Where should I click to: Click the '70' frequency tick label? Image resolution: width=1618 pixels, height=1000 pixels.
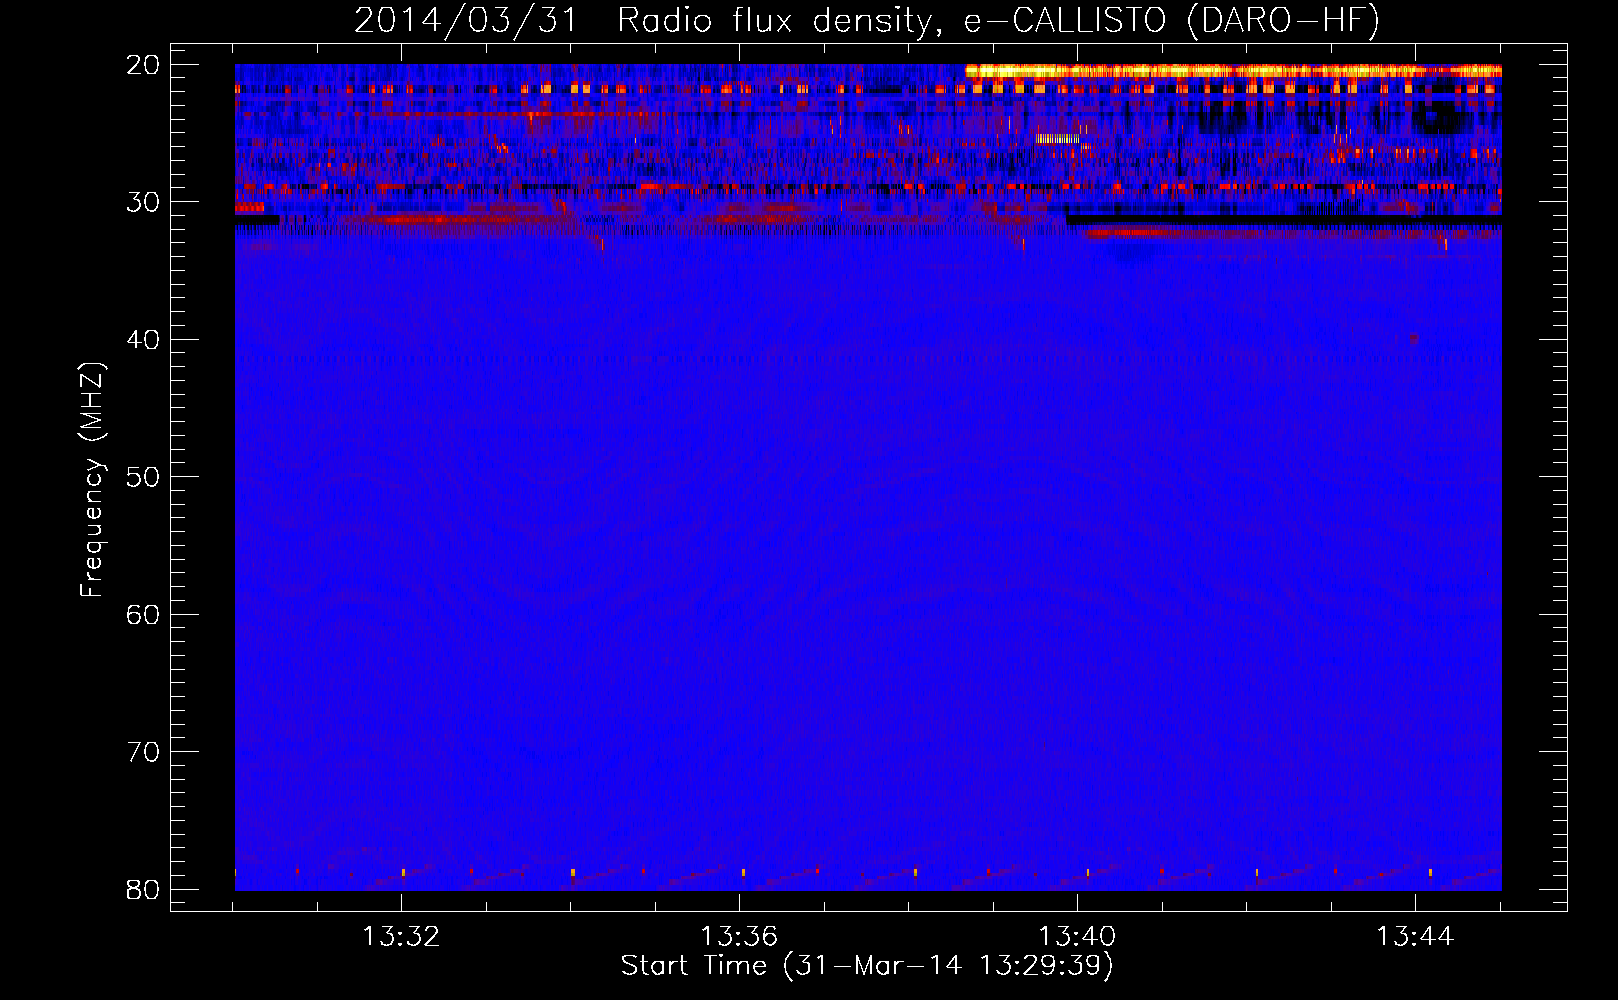click(x=143, y=752)
